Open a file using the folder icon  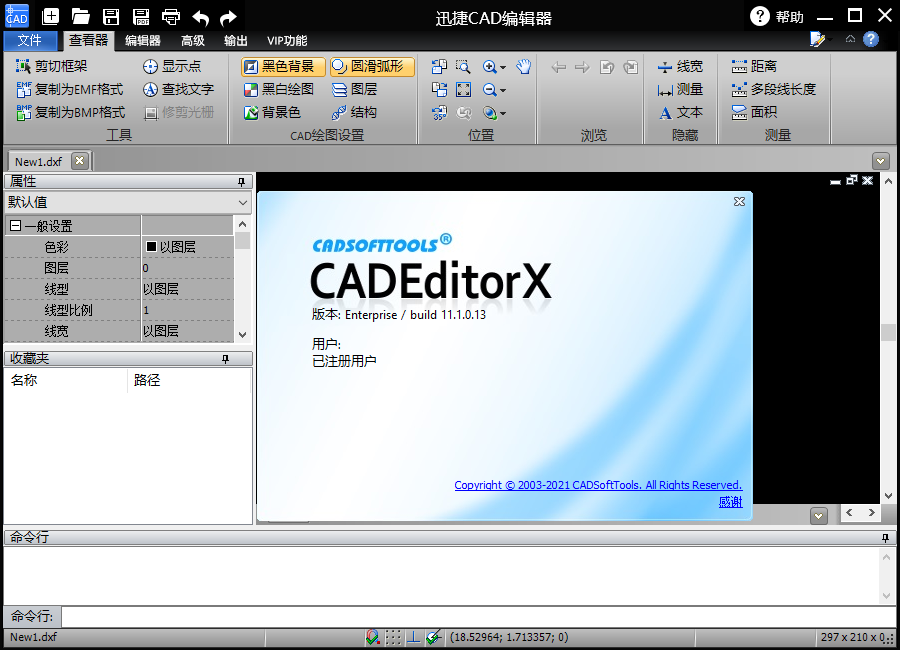click(80, 17)
